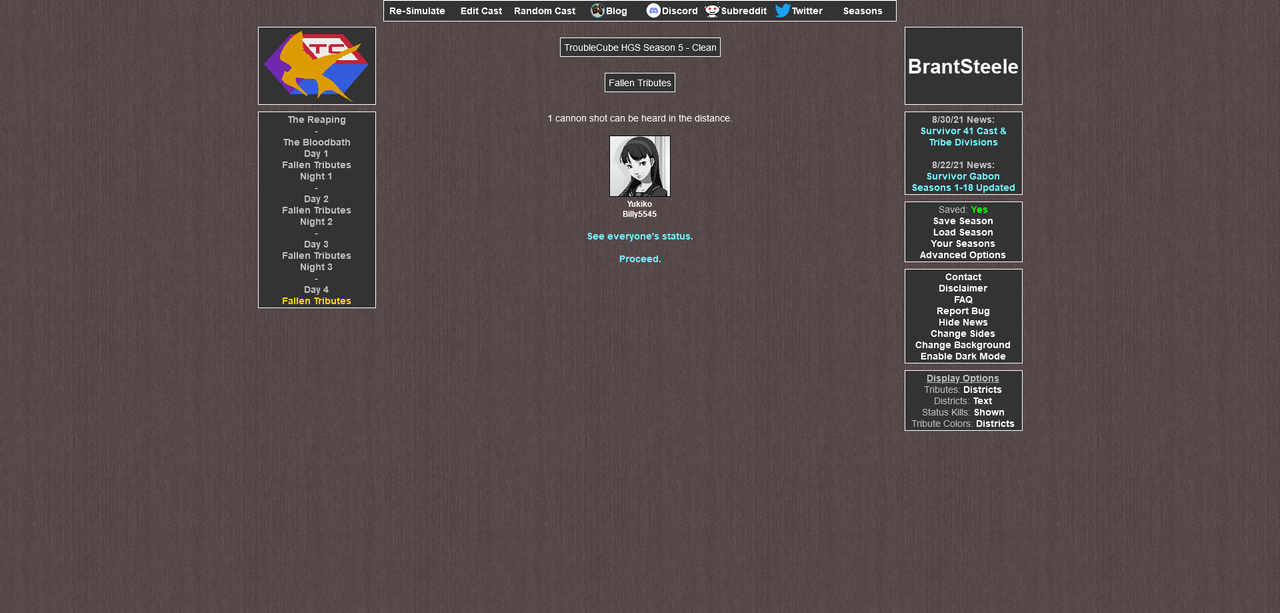Open Your Seasons
This screenshot has width=1280, height=613.
click(x=963, y=244)
